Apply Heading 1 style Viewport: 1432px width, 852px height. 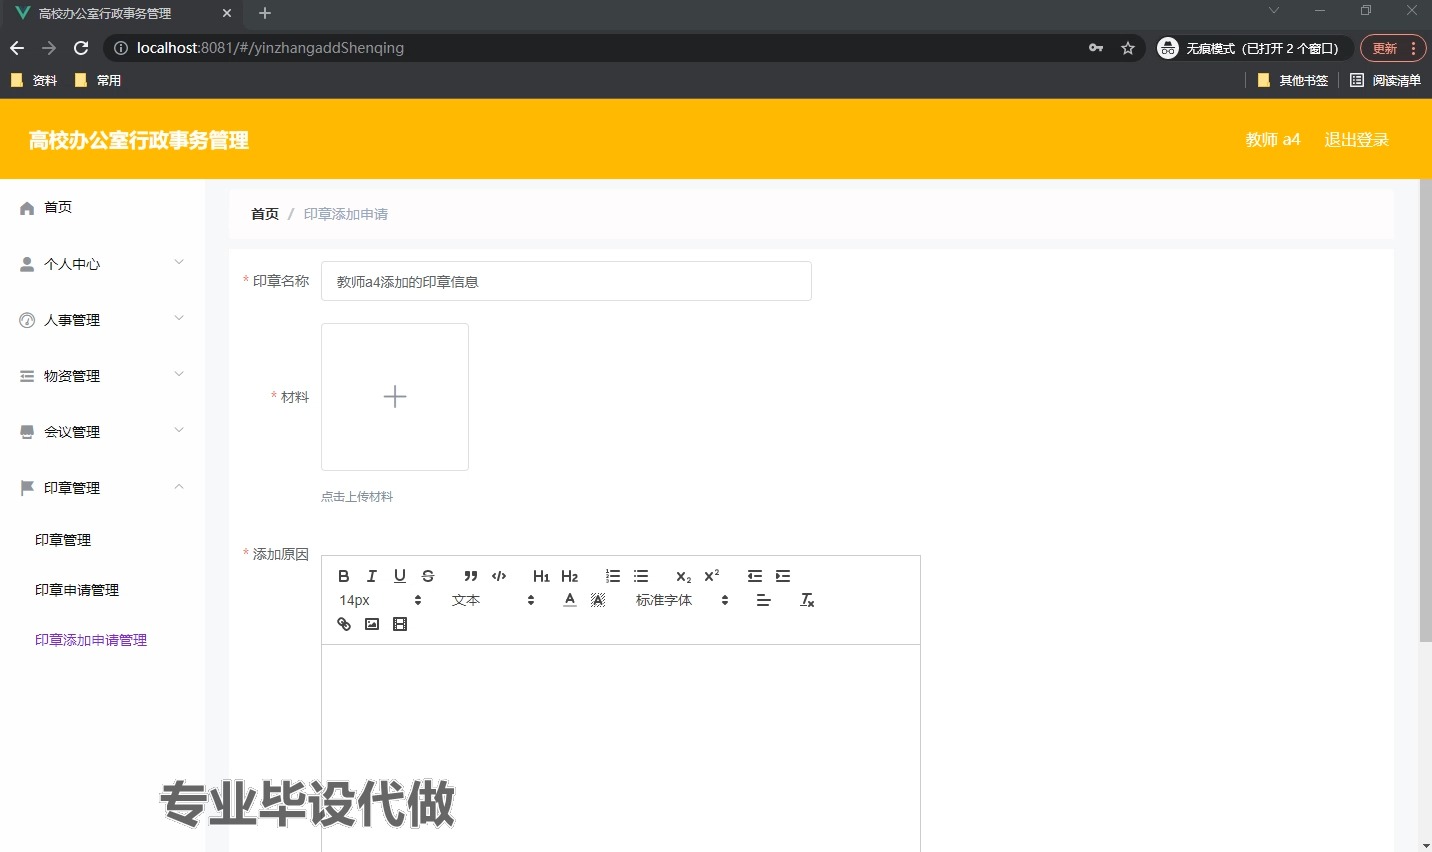(541, 576)
